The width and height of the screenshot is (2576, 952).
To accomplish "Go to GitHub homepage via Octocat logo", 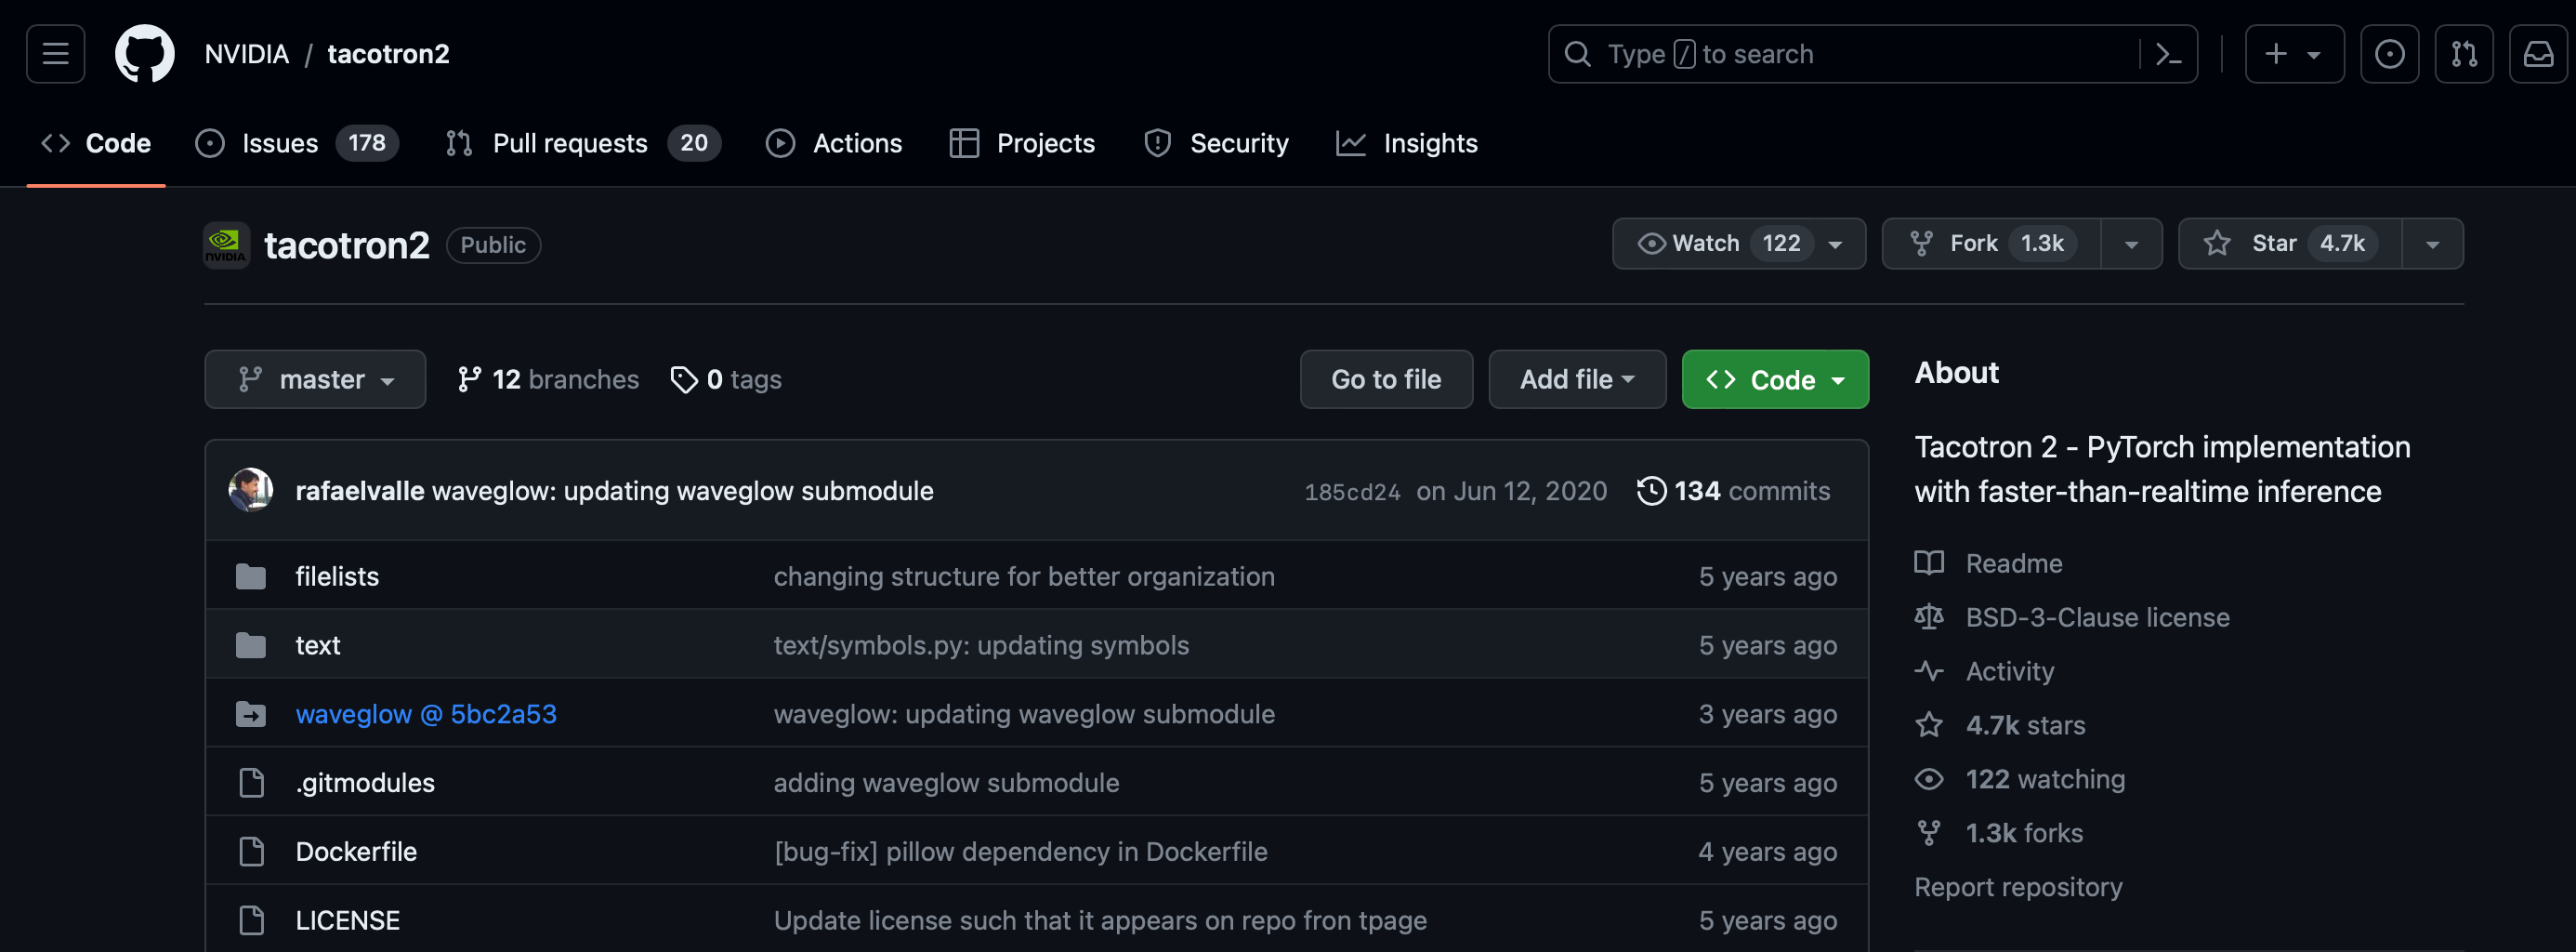I will 144,54.
